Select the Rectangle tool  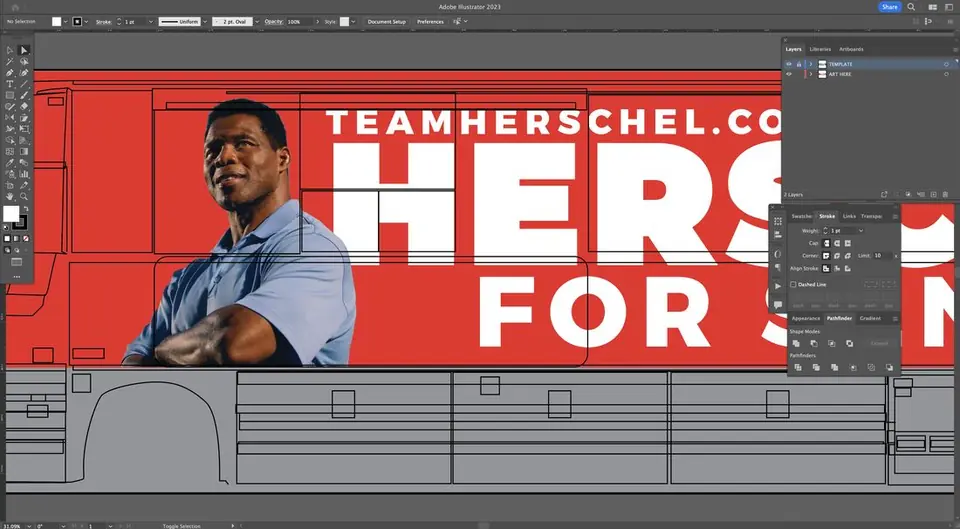pos(10,96)
